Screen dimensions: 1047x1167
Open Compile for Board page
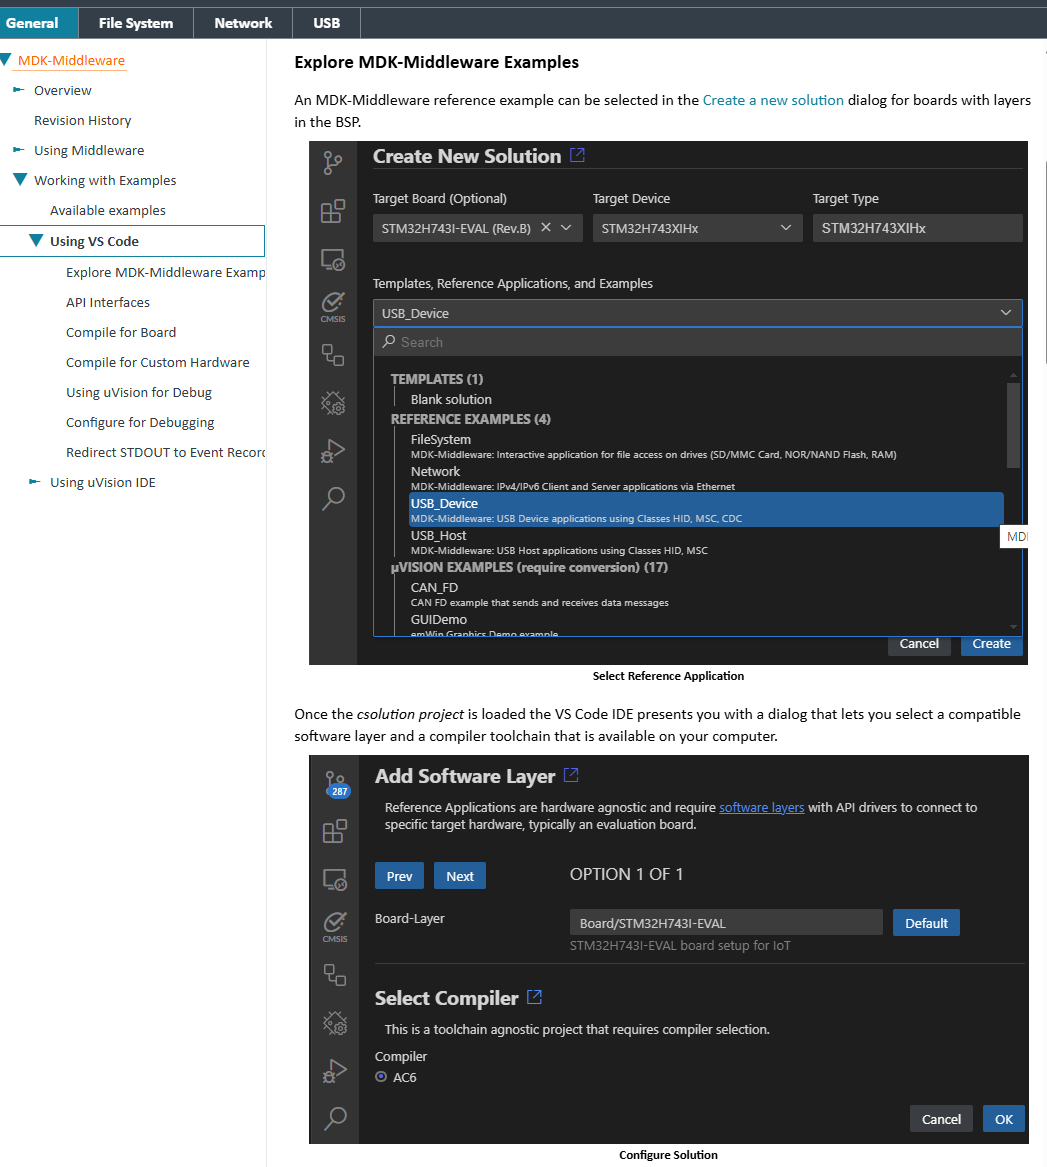pos(121,332)
